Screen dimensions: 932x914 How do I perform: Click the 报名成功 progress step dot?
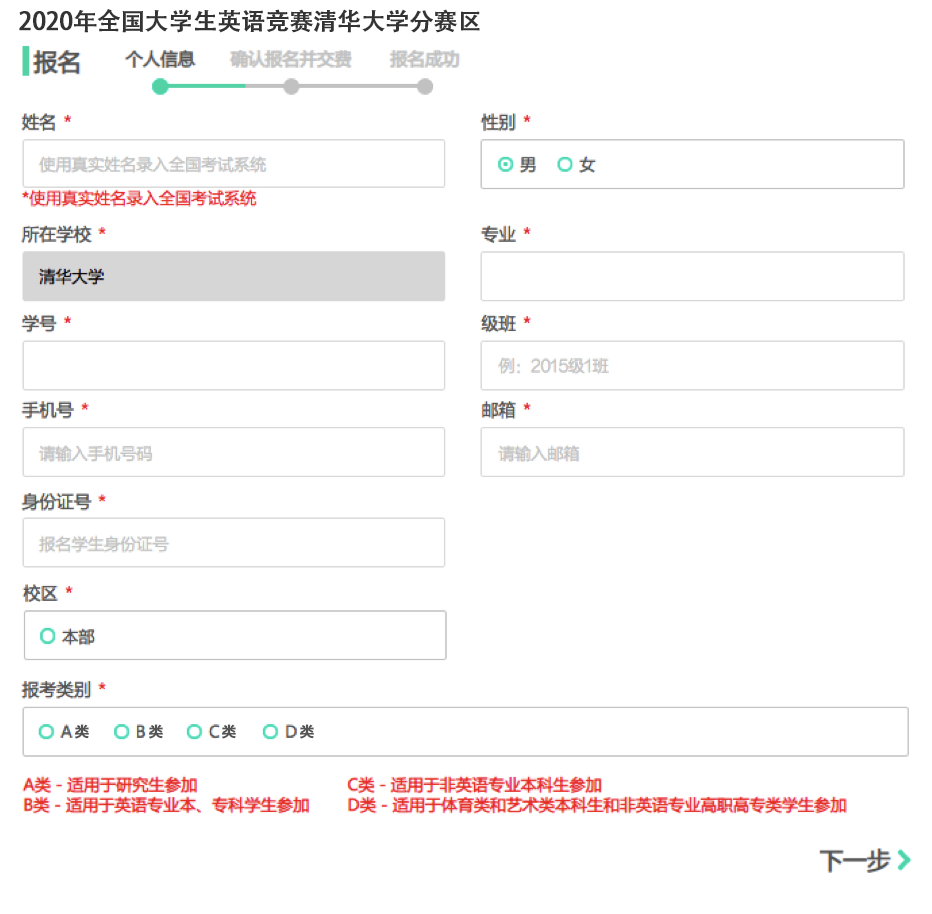pos(425,87)
